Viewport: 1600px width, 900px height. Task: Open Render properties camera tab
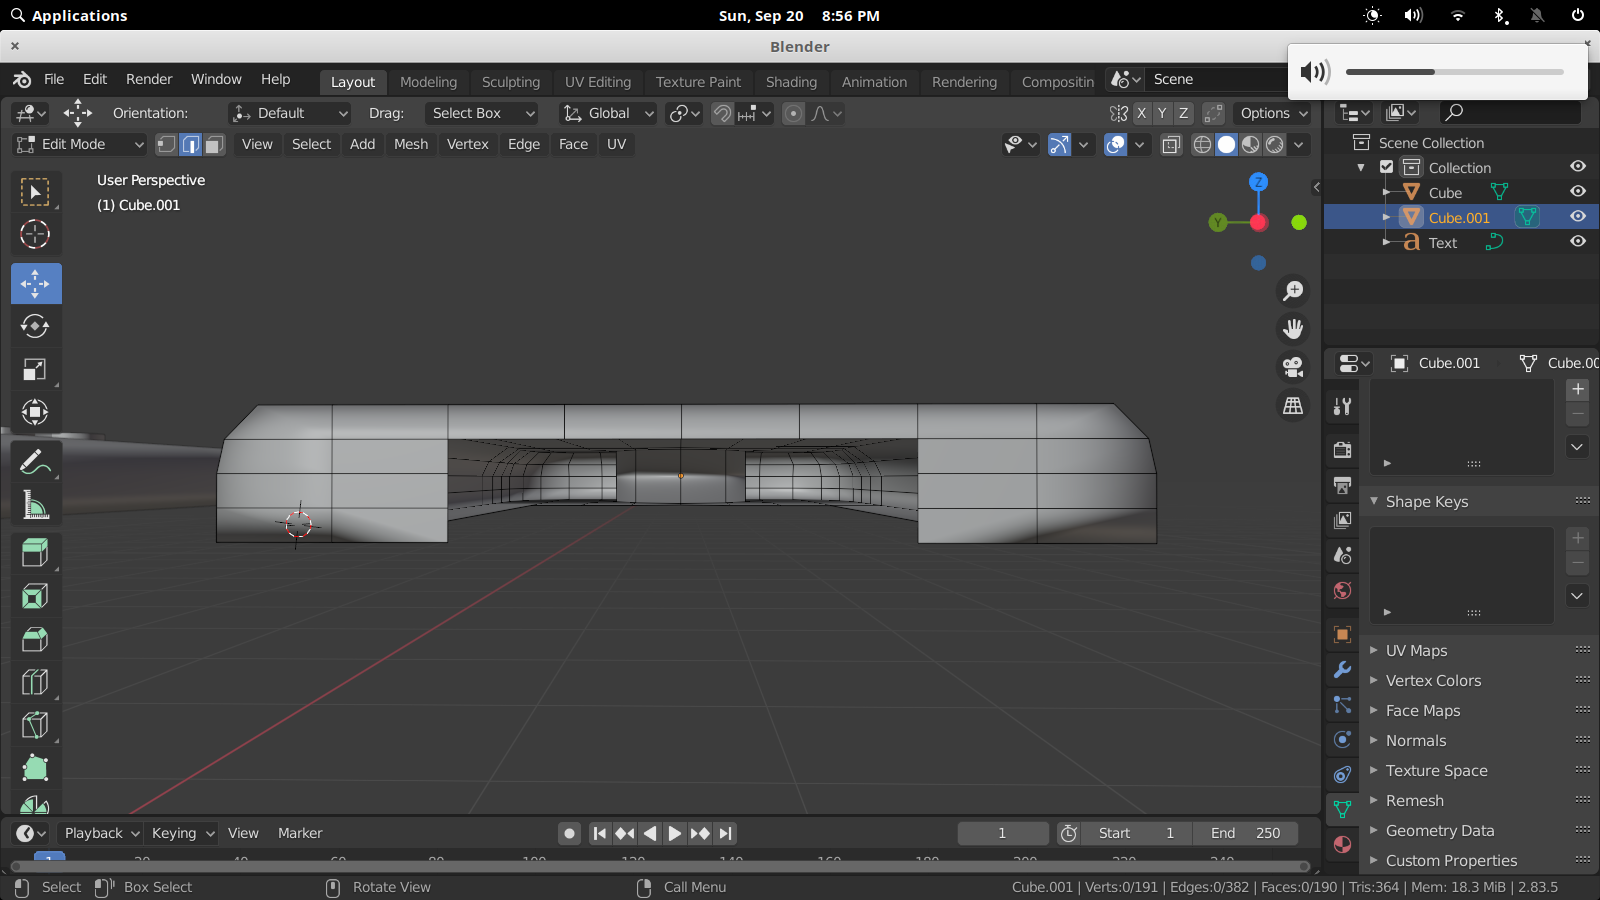(1342, 450)
